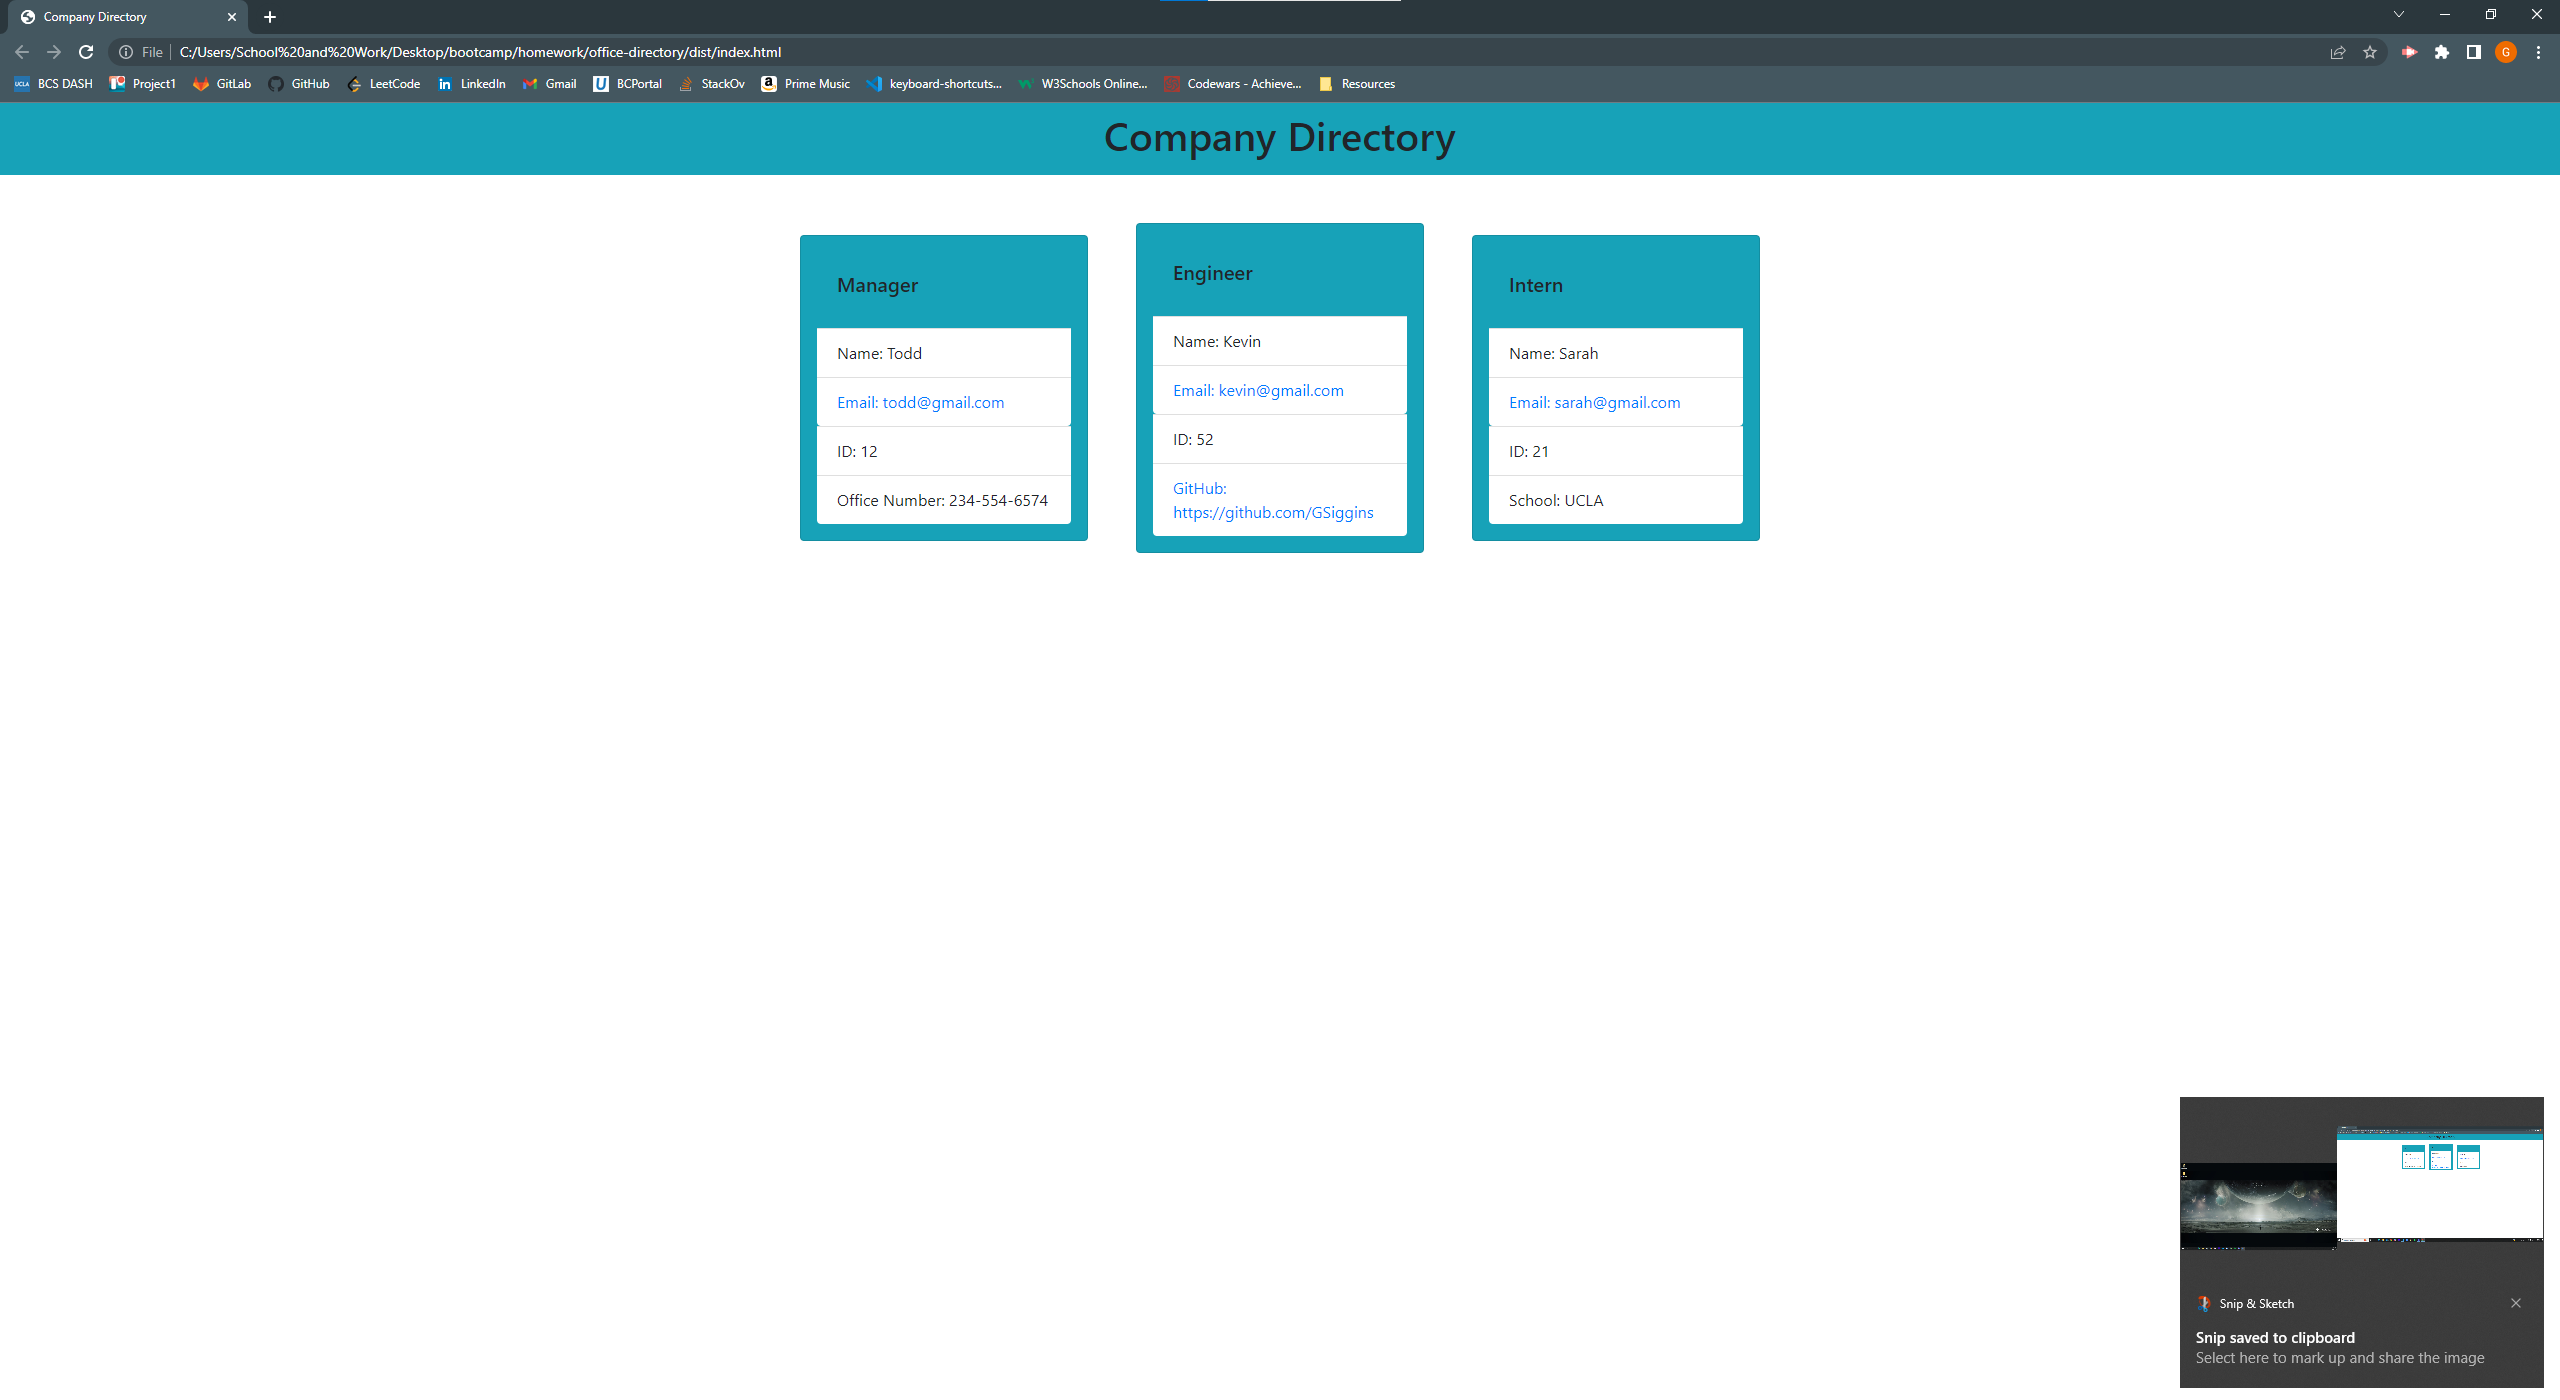Click Kevin's email link
Viewport: 2560px width, 1400px height.
pos(1258,390)
